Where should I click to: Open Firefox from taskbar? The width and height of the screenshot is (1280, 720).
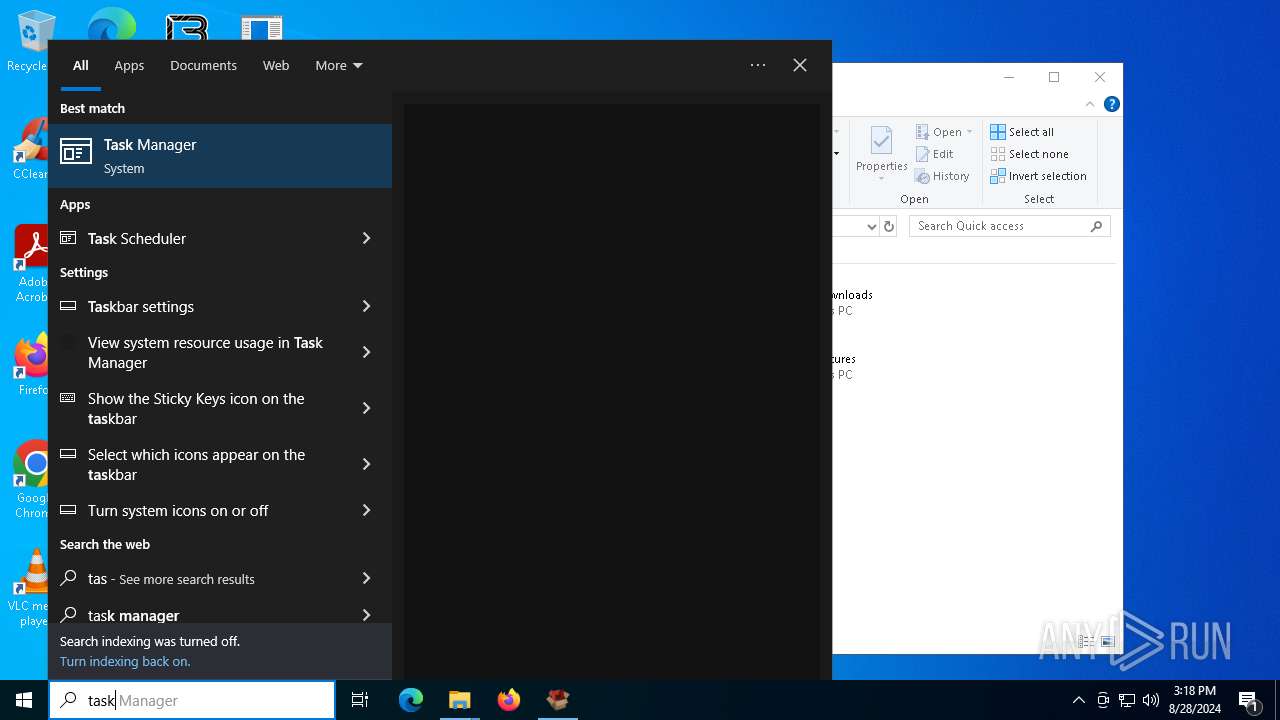509,700
